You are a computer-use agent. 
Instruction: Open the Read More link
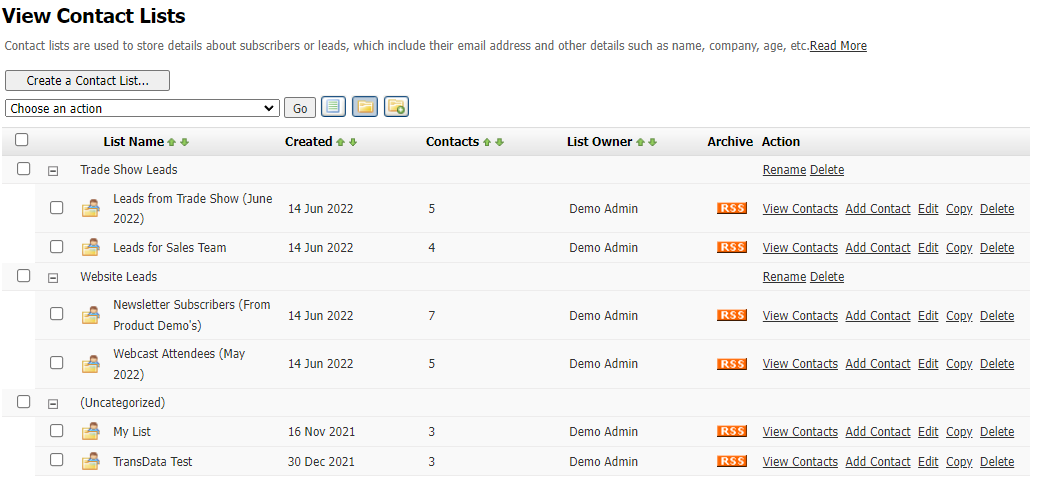tap(838, 46)
